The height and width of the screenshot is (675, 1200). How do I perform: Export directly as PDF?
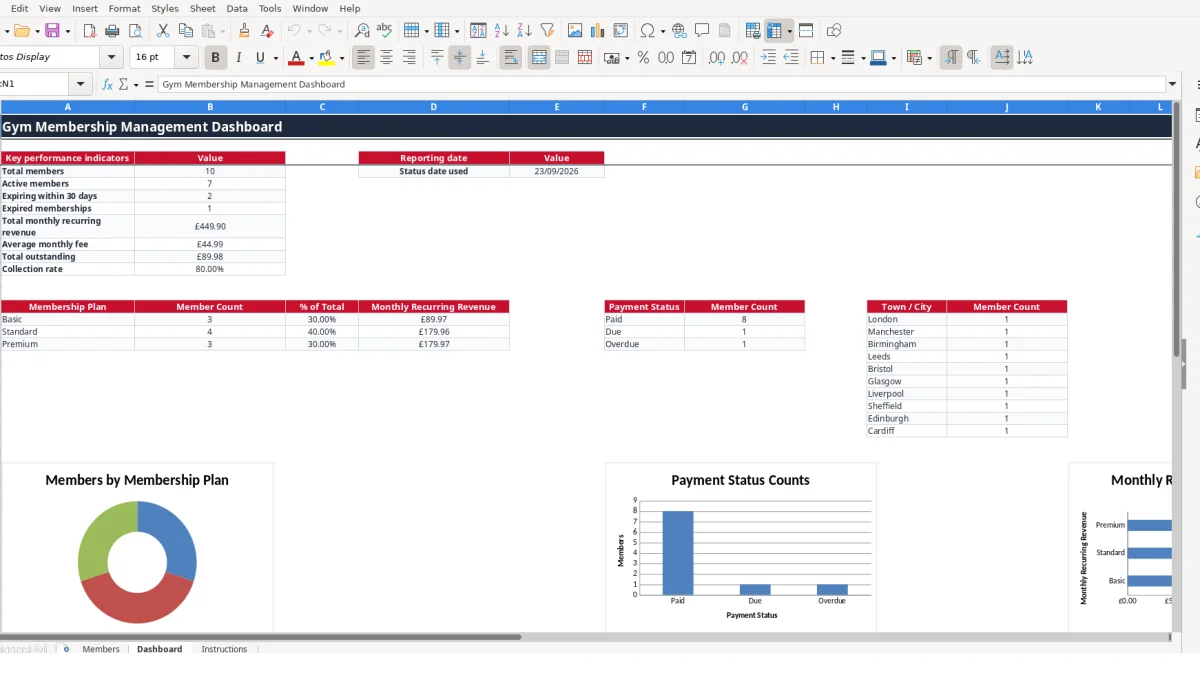click(x=90, y=31)
